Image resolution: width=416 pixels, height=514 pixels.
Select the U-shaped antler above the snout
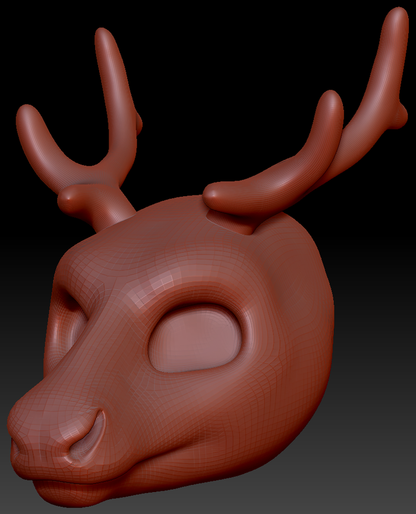(79, 130)
